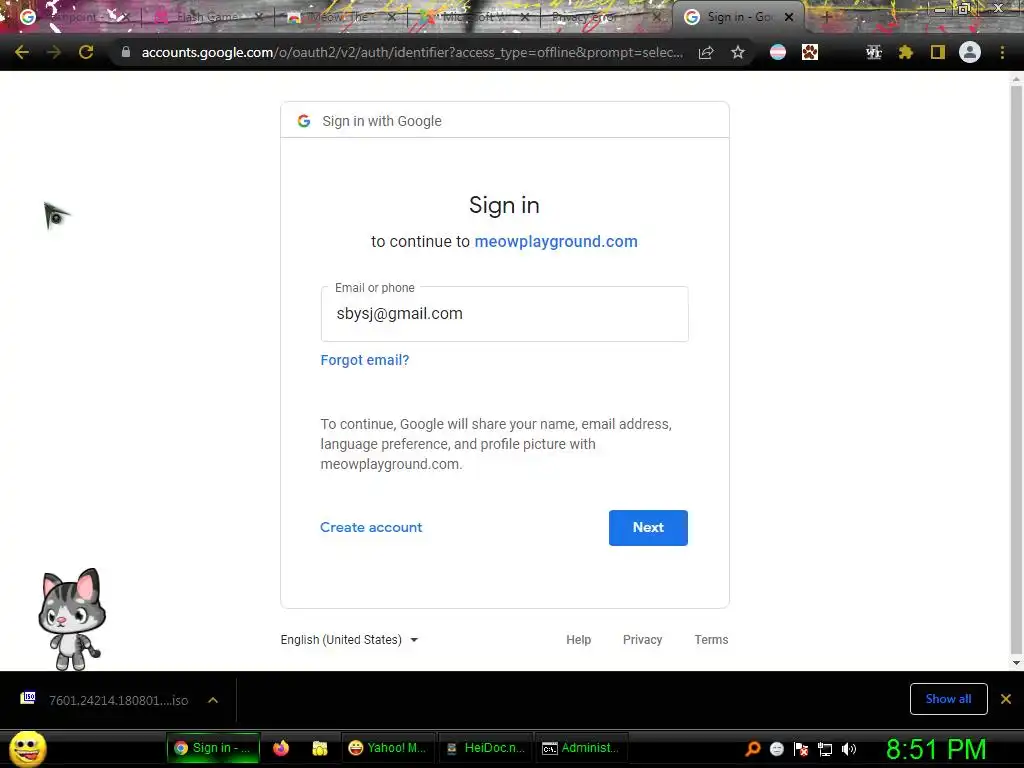Viewport: 1024px width, 768px height.
Task: Open the Action Center flag tray icon
Action: (801, 749)
